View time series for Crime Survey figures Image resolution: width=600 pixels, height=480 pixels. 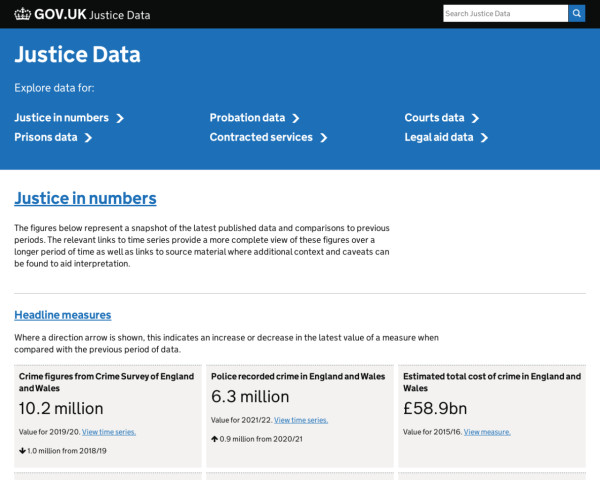click(x=109, y=432)
